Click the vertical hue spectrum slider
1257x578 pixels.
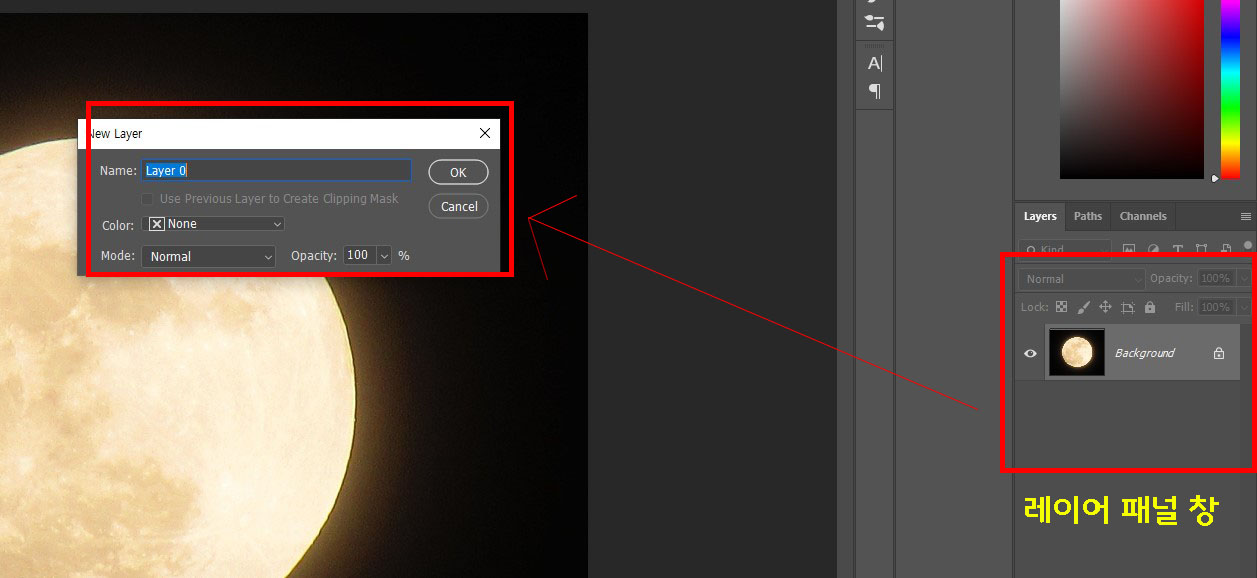(1230, 88)
